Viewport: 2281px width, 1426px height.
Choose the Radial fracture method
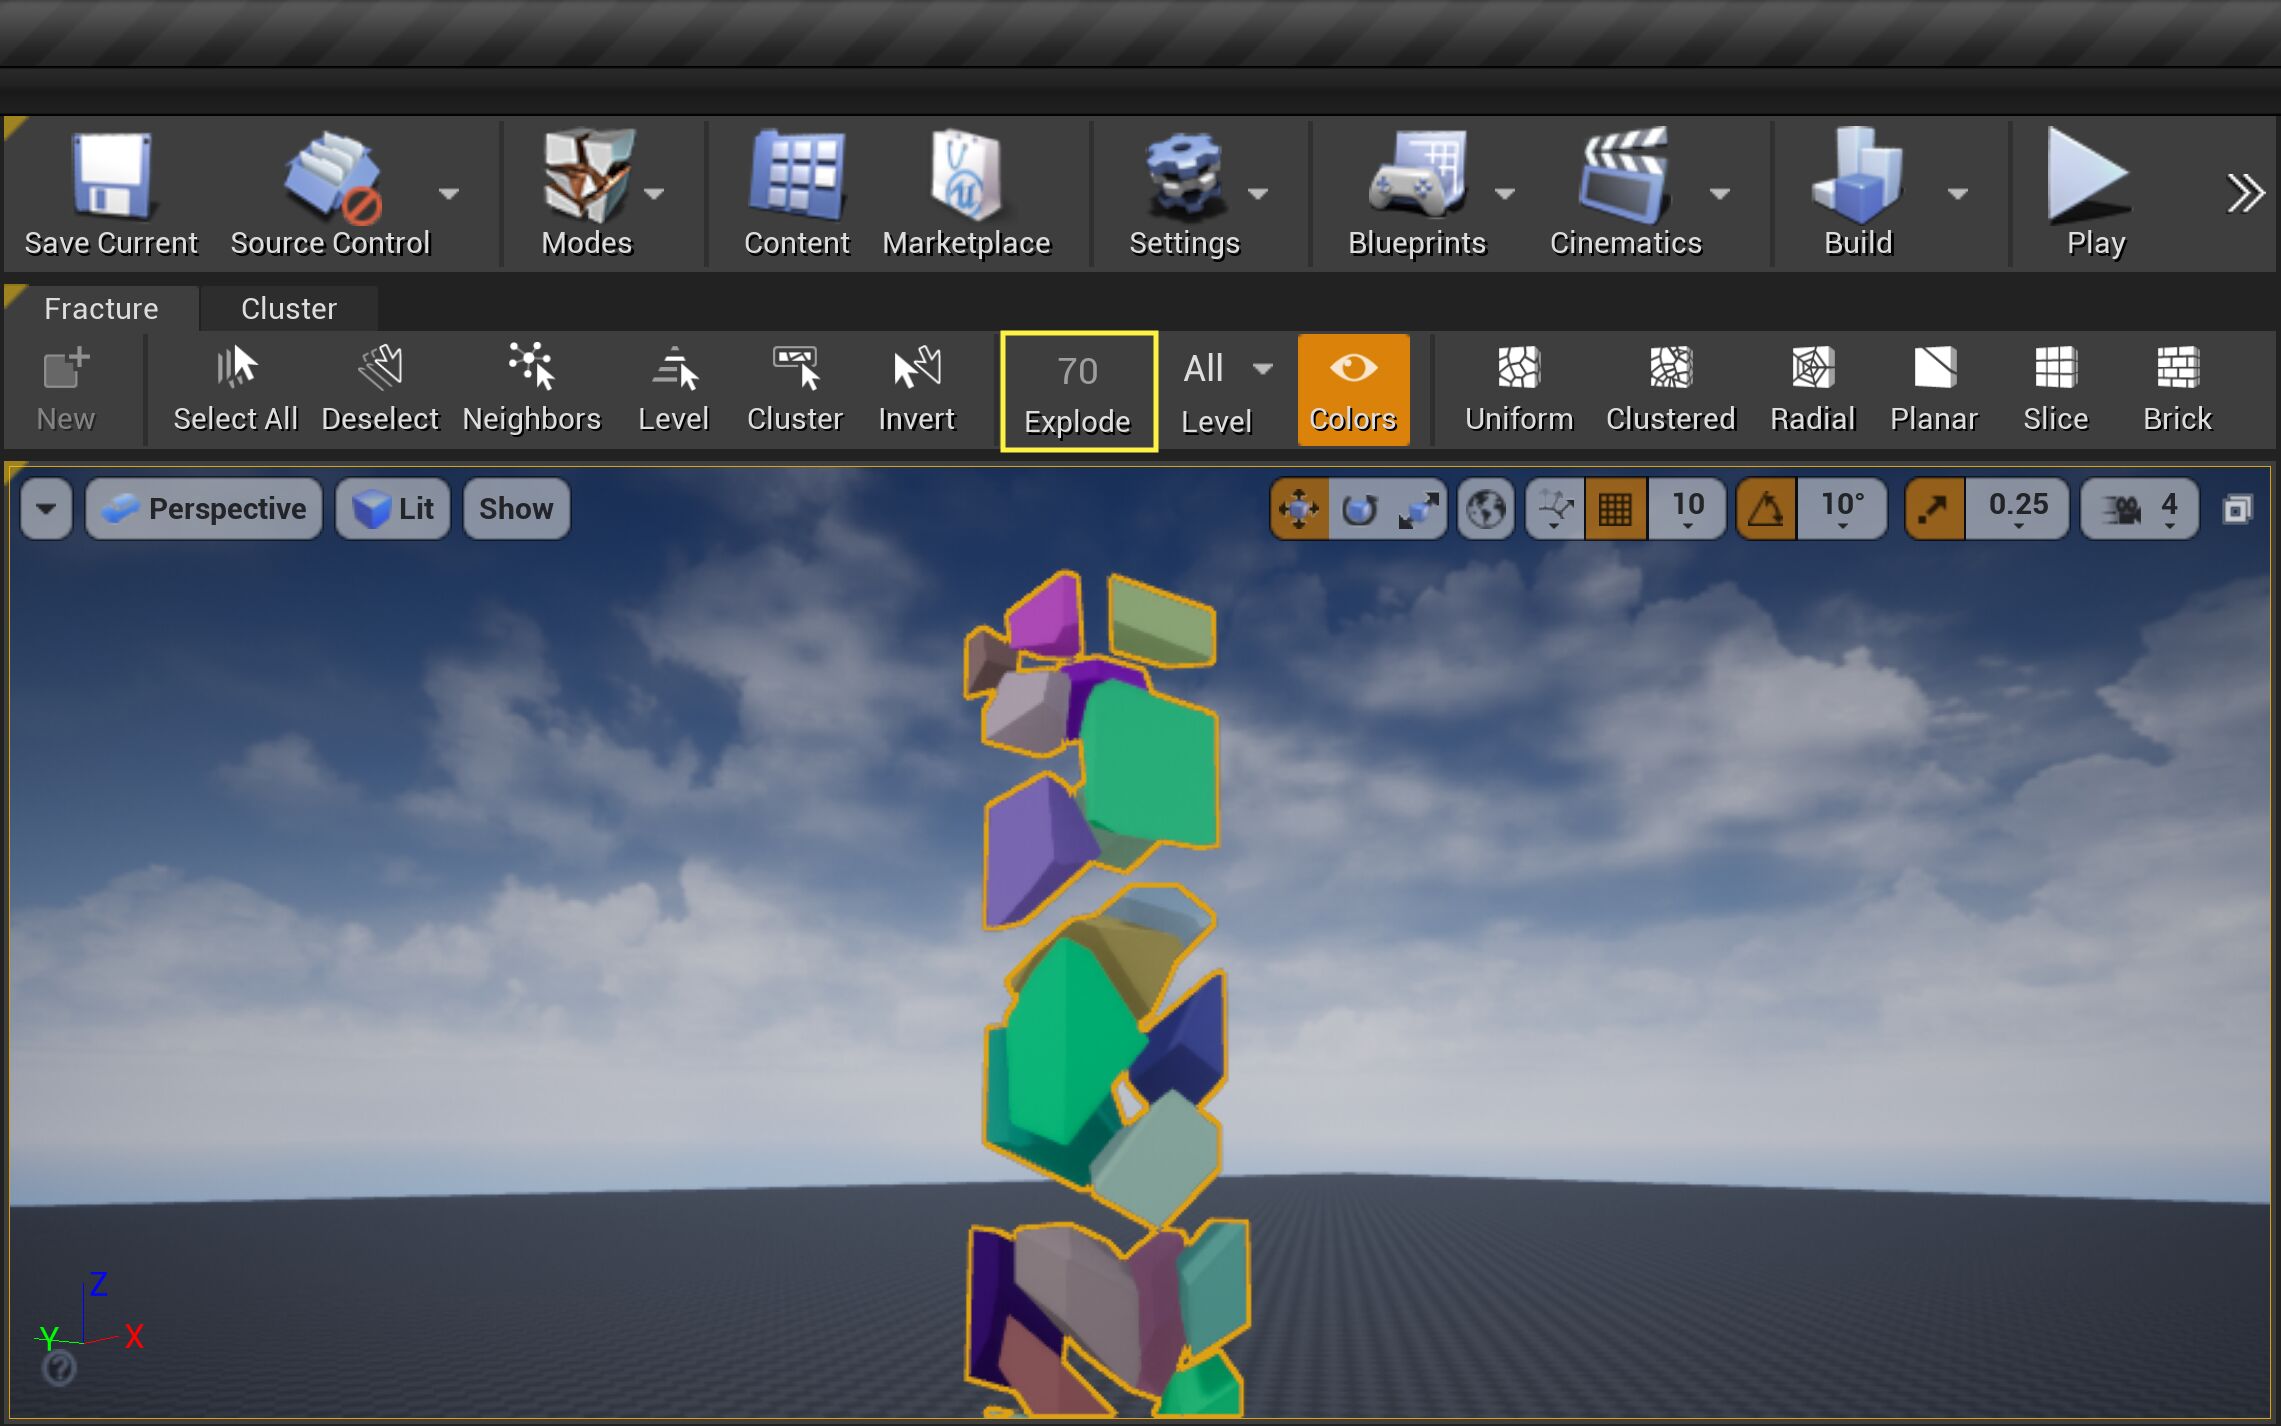(x=1812, y=388)
